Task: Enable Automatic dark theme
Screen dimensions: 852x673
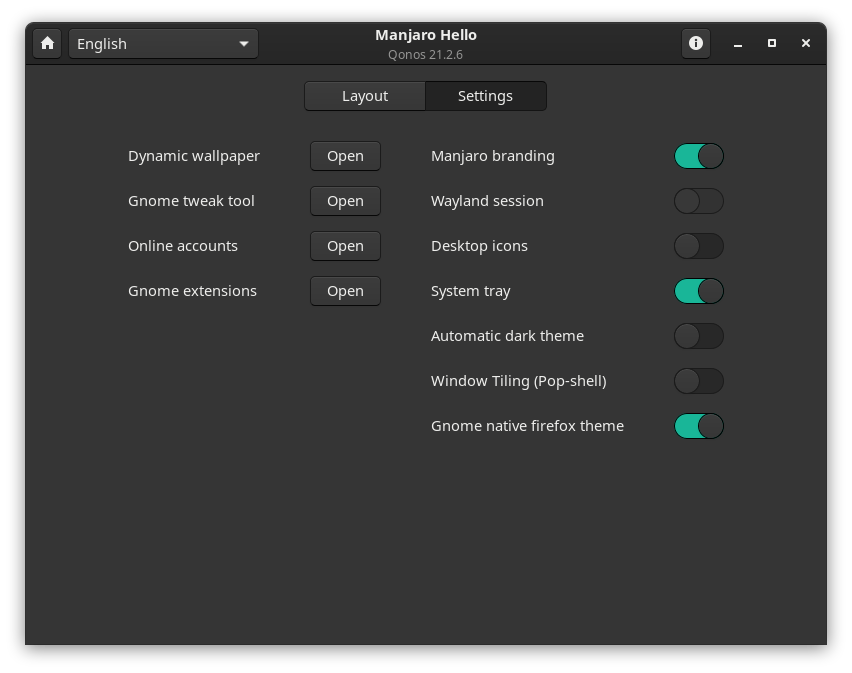Action: [x=698, y=336]
